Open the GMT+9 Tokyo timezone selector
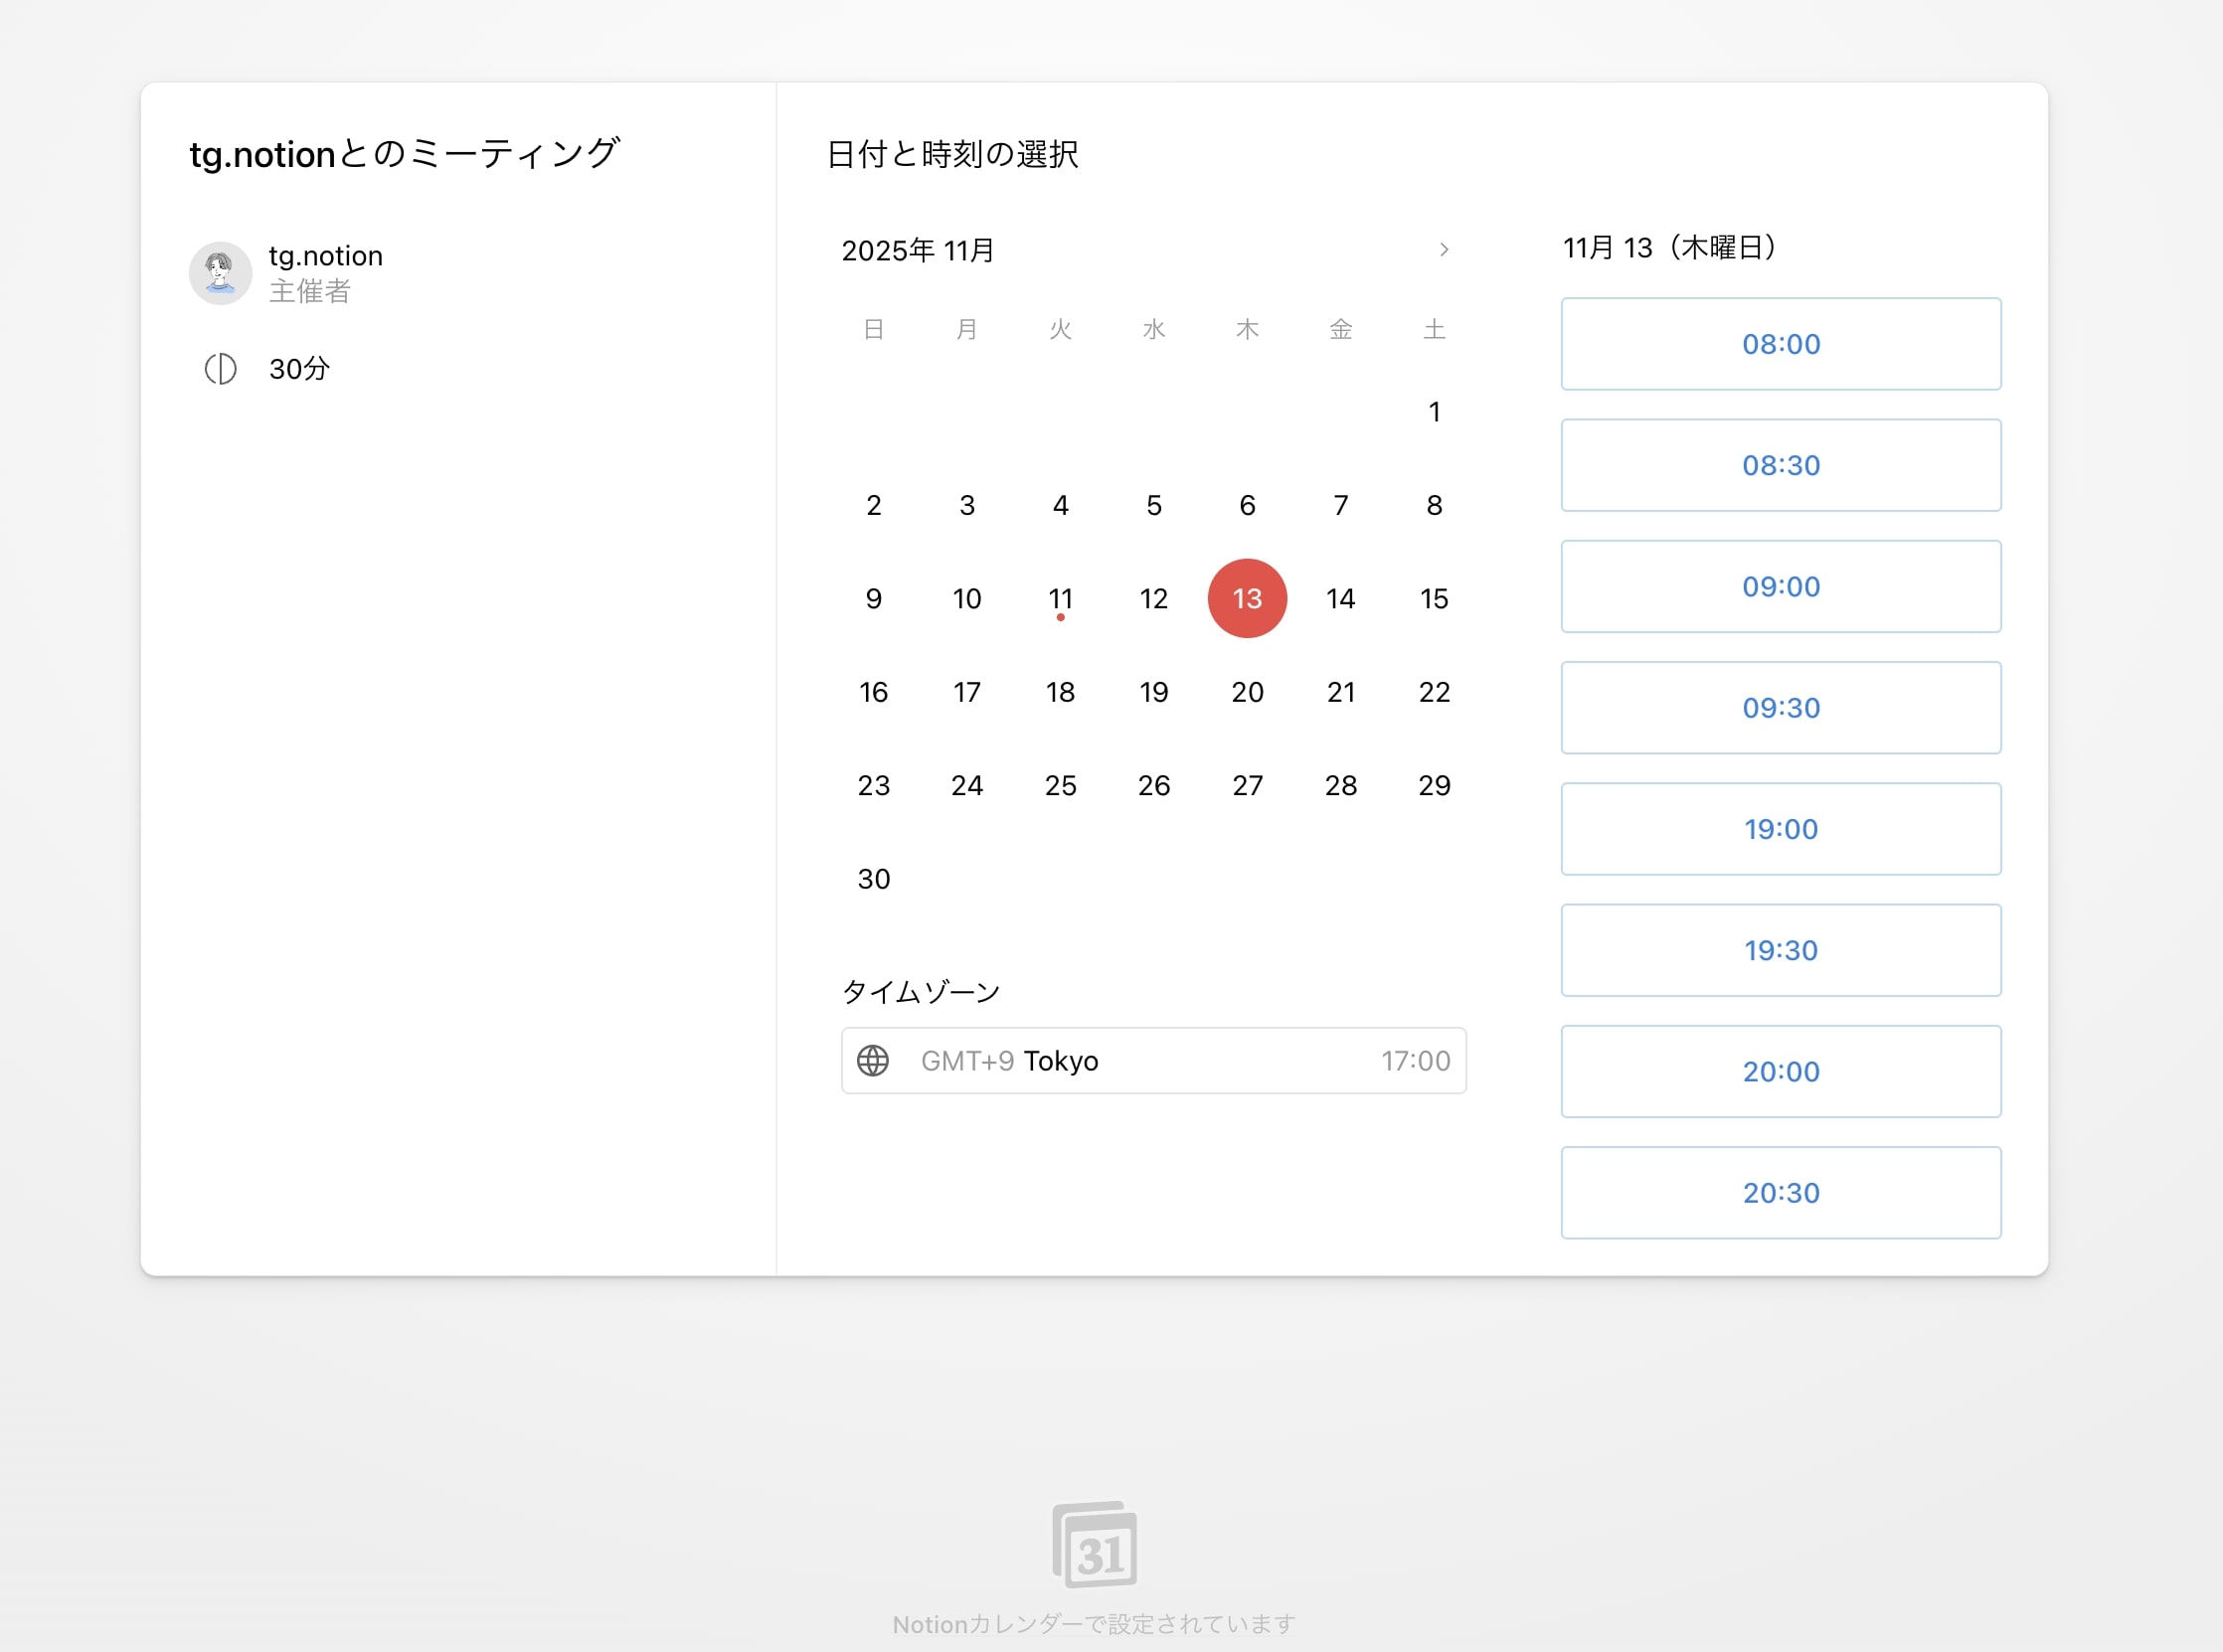Screen dimensions: 2223x1652 click(x=1155, y=1060)
